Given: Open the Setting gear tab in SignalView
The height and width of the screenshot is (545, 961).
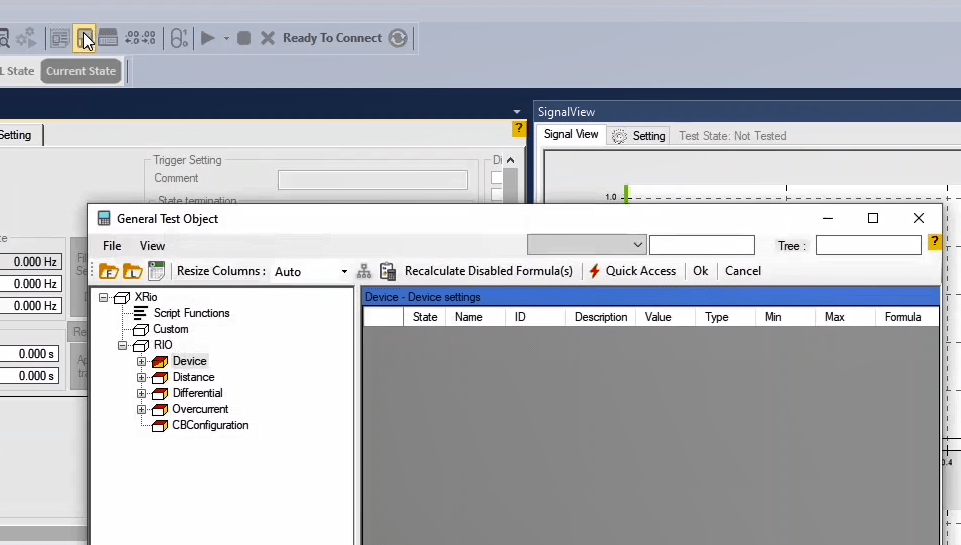Looking at the screenshot, I should pos(639,136).
